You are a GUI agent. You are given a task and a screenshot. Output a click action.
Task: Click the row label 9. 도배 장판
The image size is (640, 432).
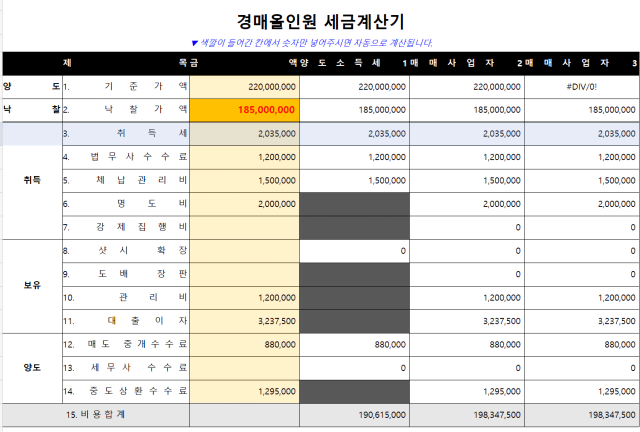126,274
